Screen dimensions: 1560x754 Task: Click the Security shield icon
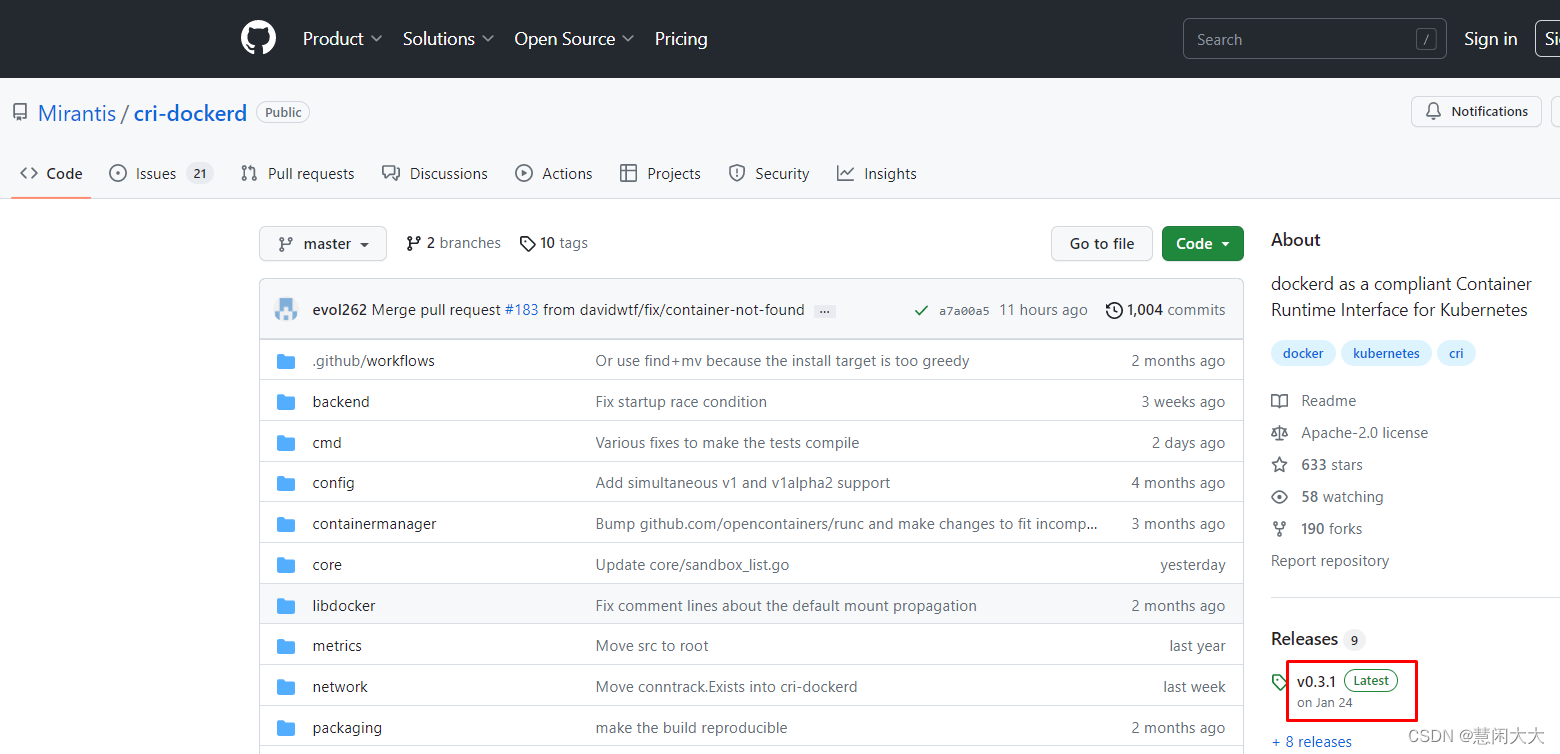737,173
